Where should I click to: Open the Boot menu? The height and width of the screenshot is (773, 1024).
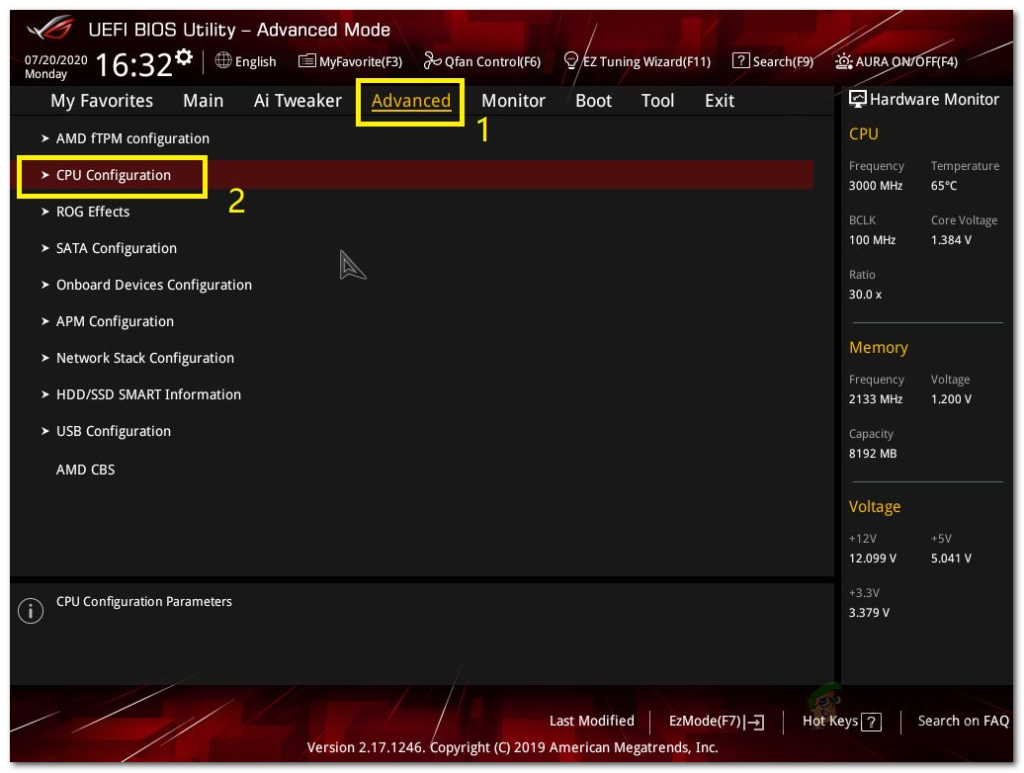[593, 100]
